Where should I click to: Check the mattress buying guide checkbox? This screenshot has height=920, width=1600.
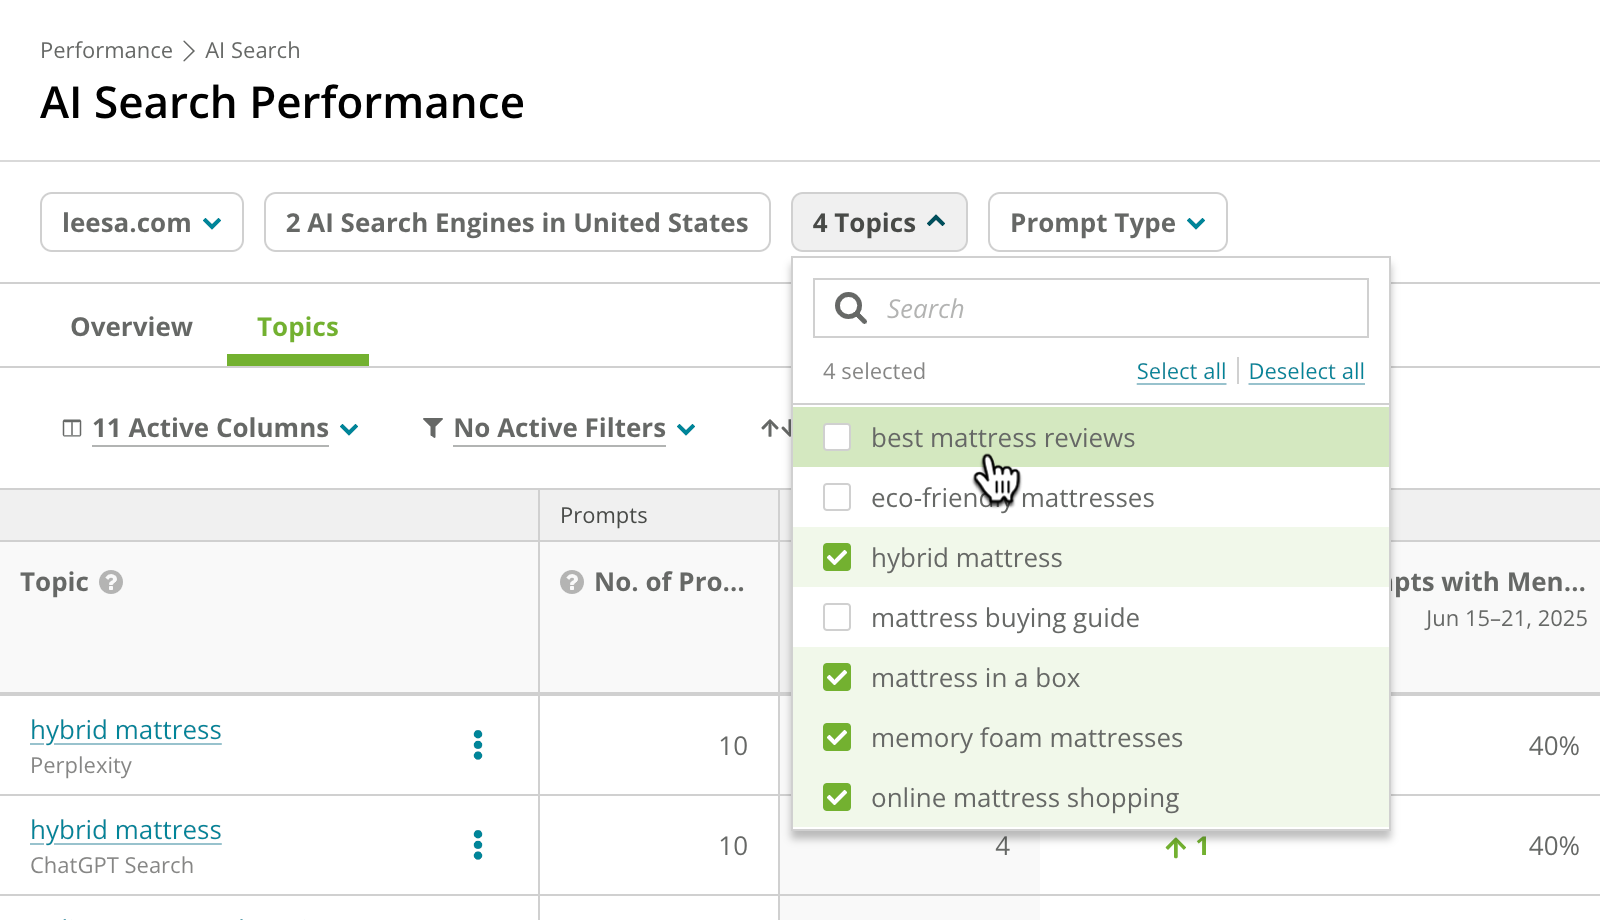coord(837,617)
